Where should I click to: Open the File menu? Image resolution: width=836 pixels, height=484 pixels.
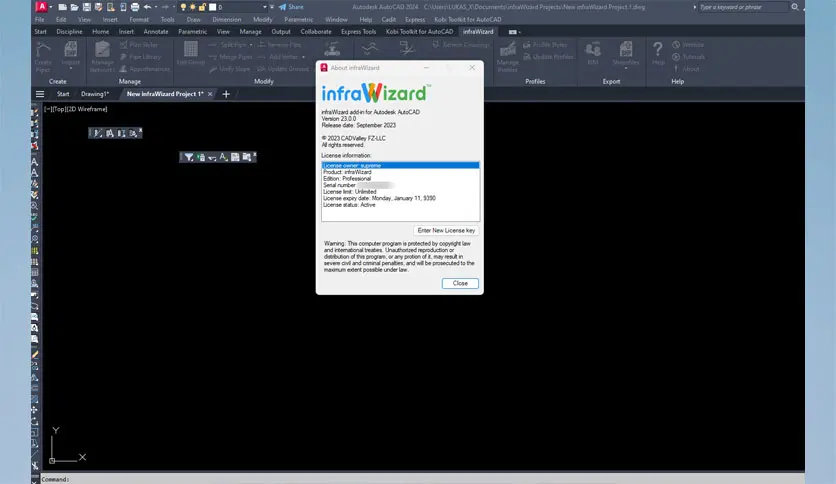(39, 19)
